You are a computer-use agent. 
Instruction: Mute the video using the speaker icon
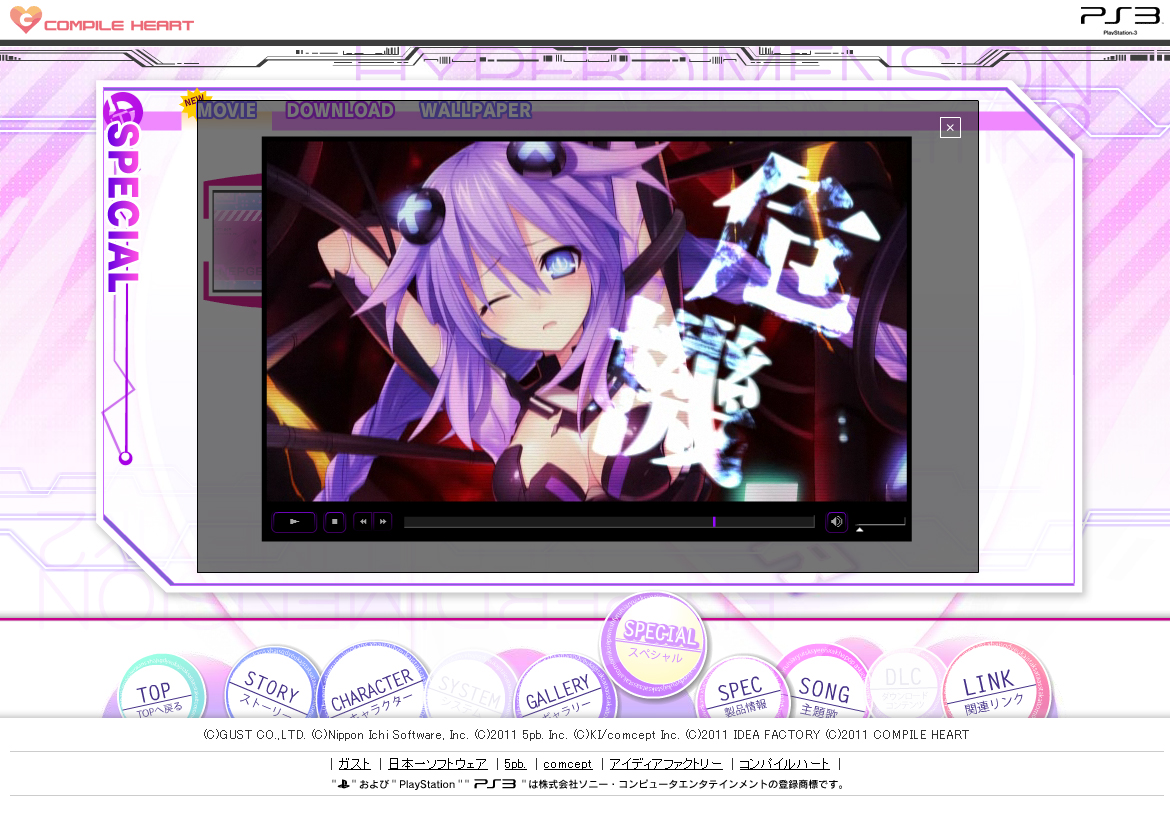tap(836, 522)
